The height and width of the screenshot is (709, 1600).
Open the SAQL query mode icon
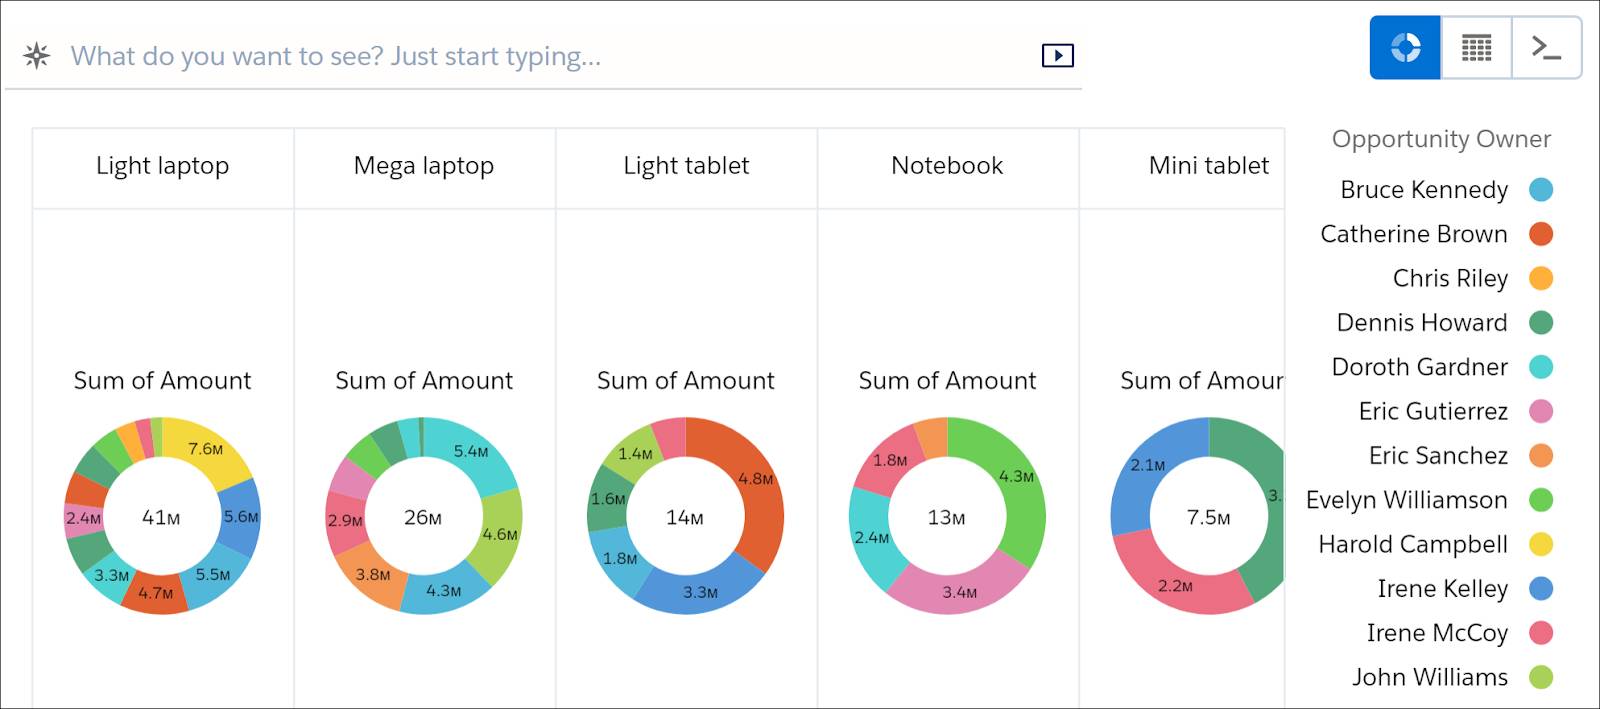click(x=1546, y=47)
